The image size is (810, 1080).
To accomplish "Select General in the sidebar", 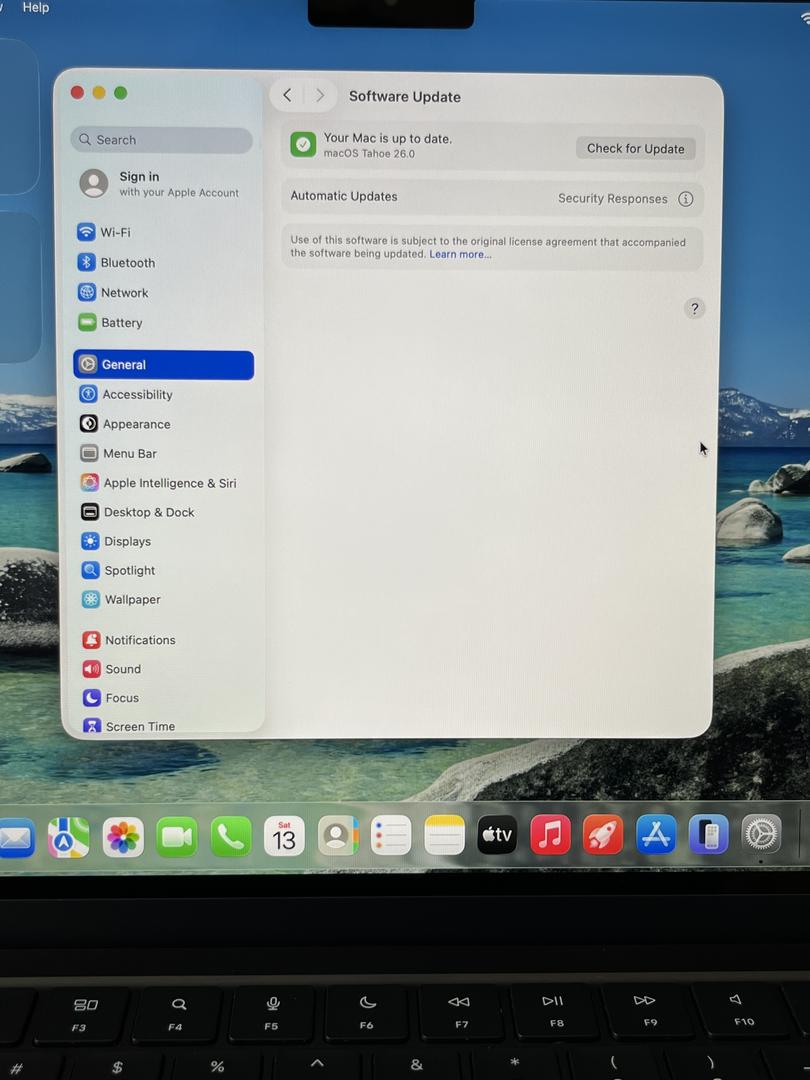I will [x=163, y=364].
